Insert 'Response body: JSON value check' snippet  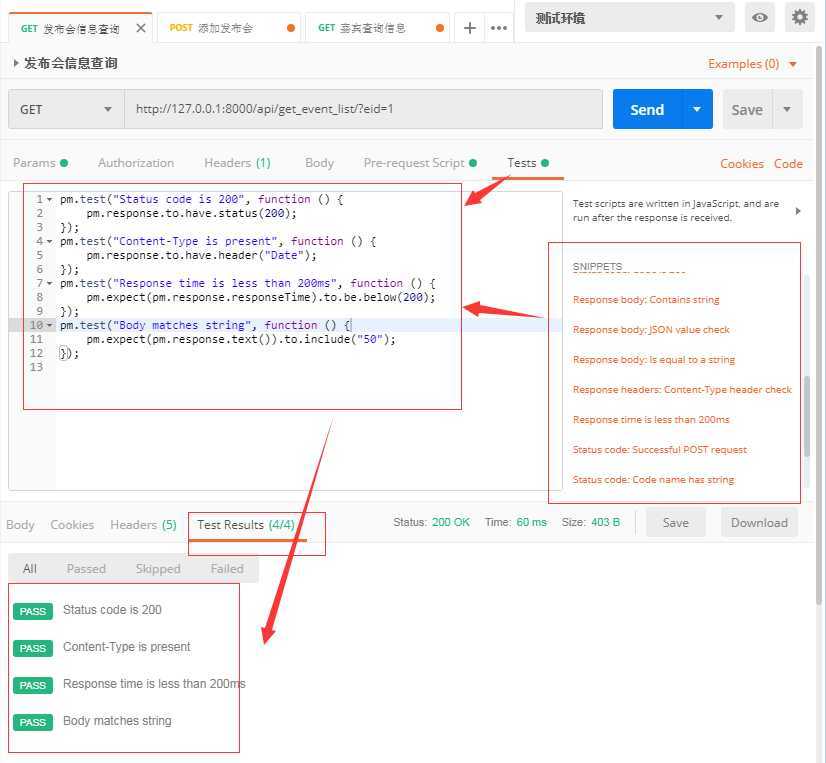pyautogui.click(x=651, y=330)
